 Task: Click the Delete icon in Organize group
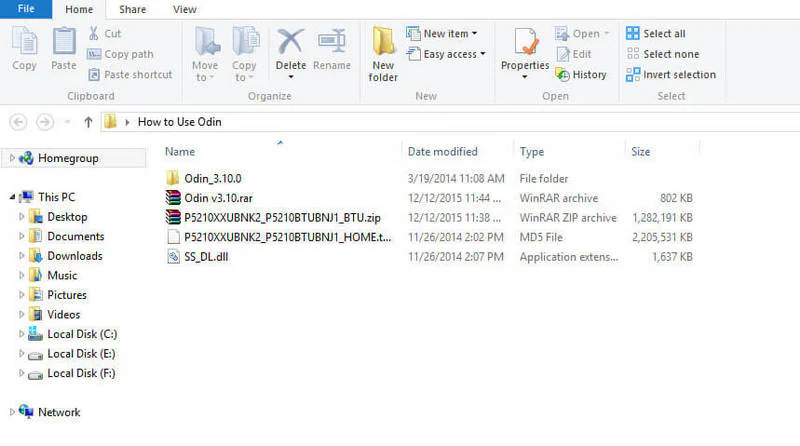coord(290,42)
